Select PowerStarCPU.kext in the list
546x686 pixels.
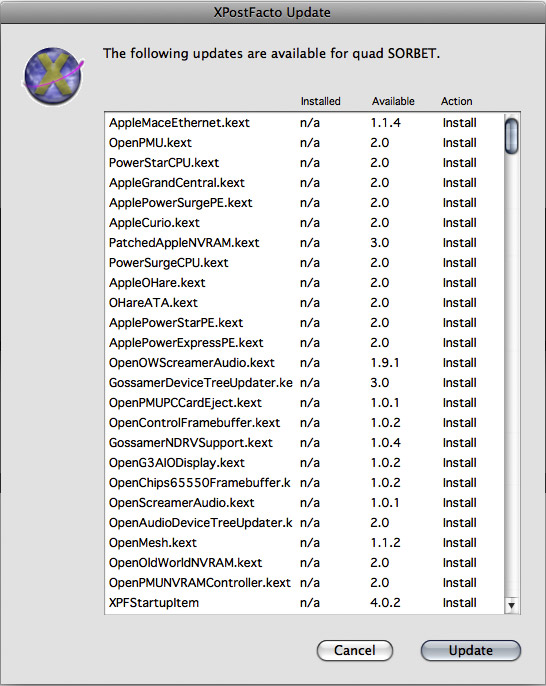[x=304, y=163]
